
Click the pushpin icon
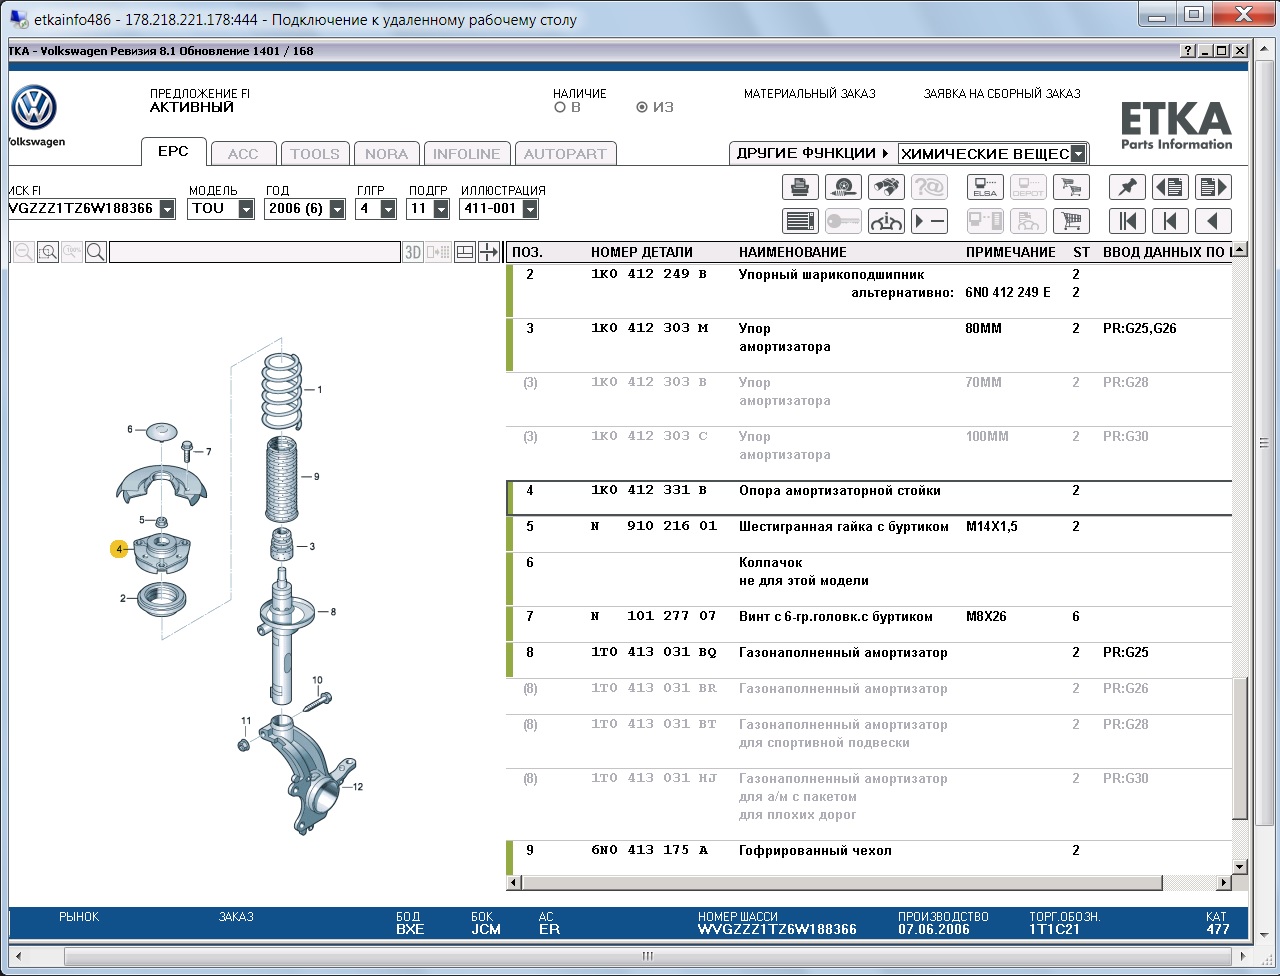click(1128, 187)
